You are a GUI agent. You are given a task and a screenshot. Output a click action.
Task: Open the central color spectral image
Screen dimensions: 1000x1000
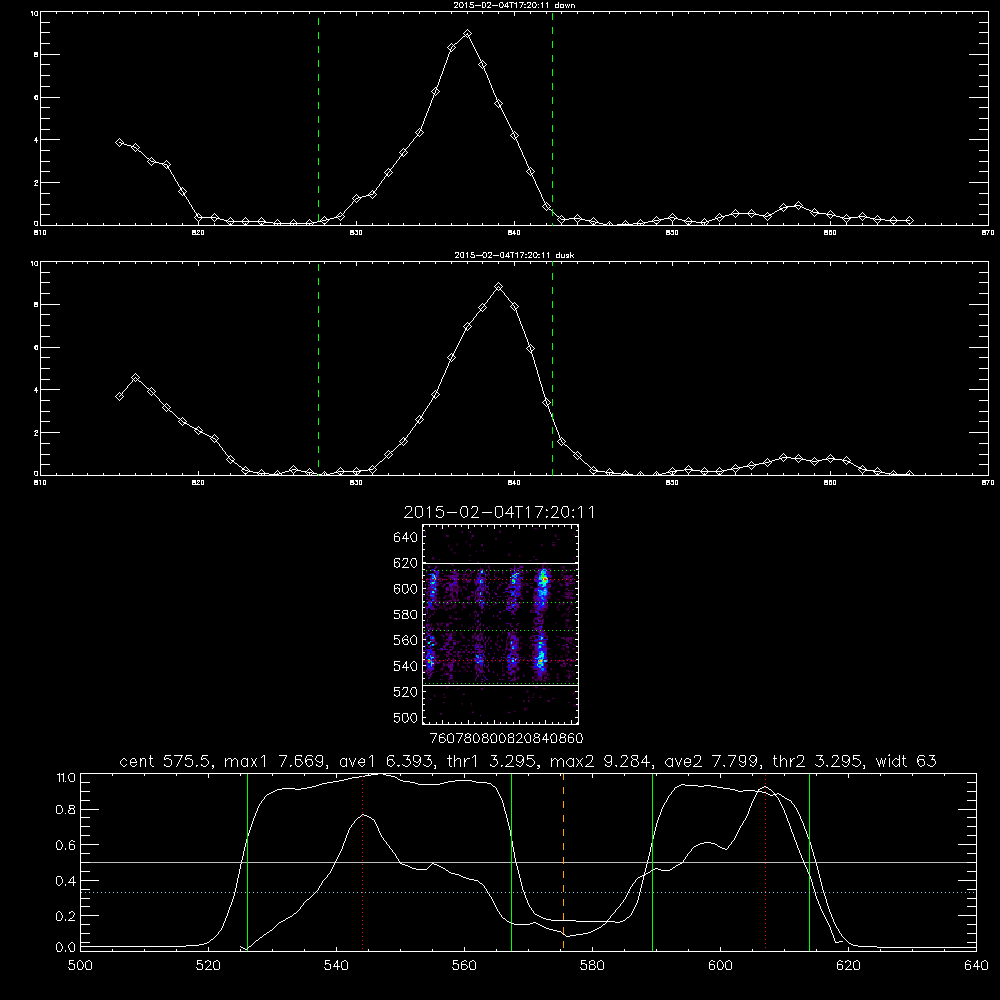pyautogui.click(x=500, y=624)
